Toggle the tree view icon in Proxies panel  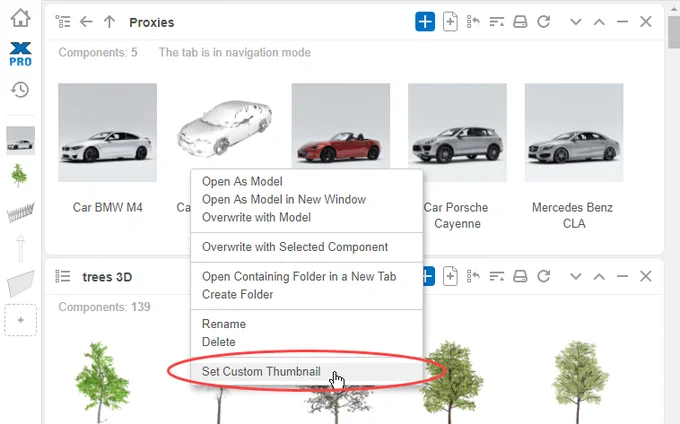click(x=63, y=22)
